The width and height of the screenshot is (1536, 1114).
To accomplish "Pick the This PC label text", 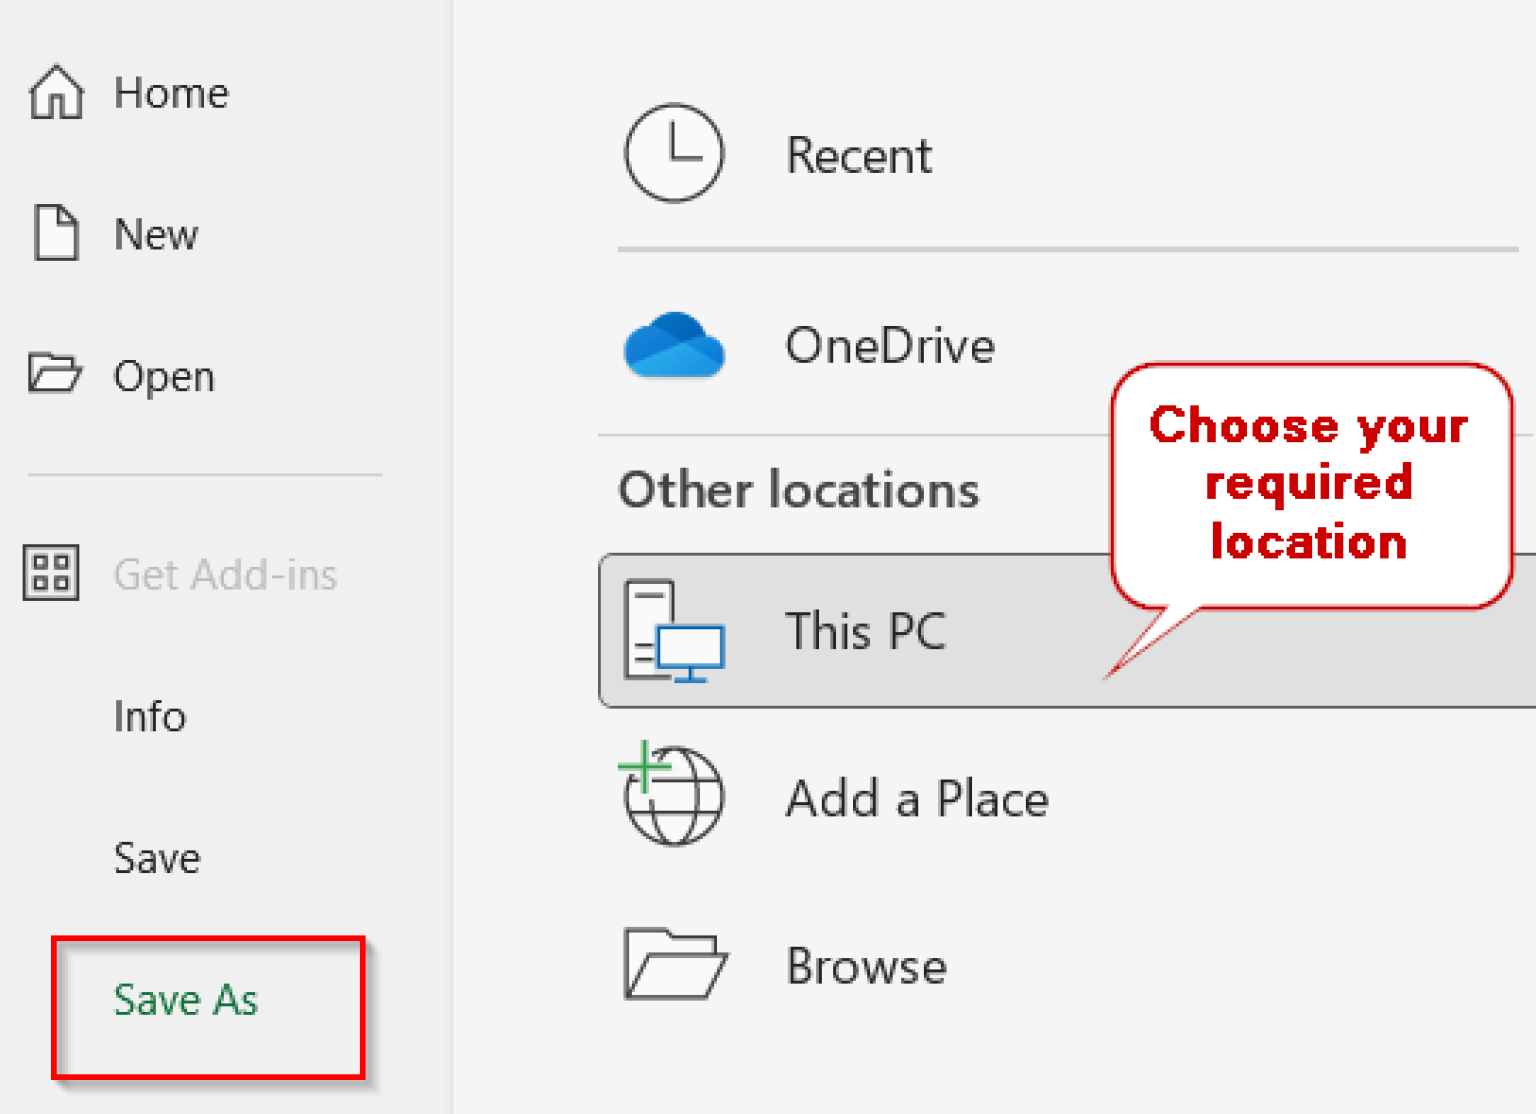I will click(865, 631).
